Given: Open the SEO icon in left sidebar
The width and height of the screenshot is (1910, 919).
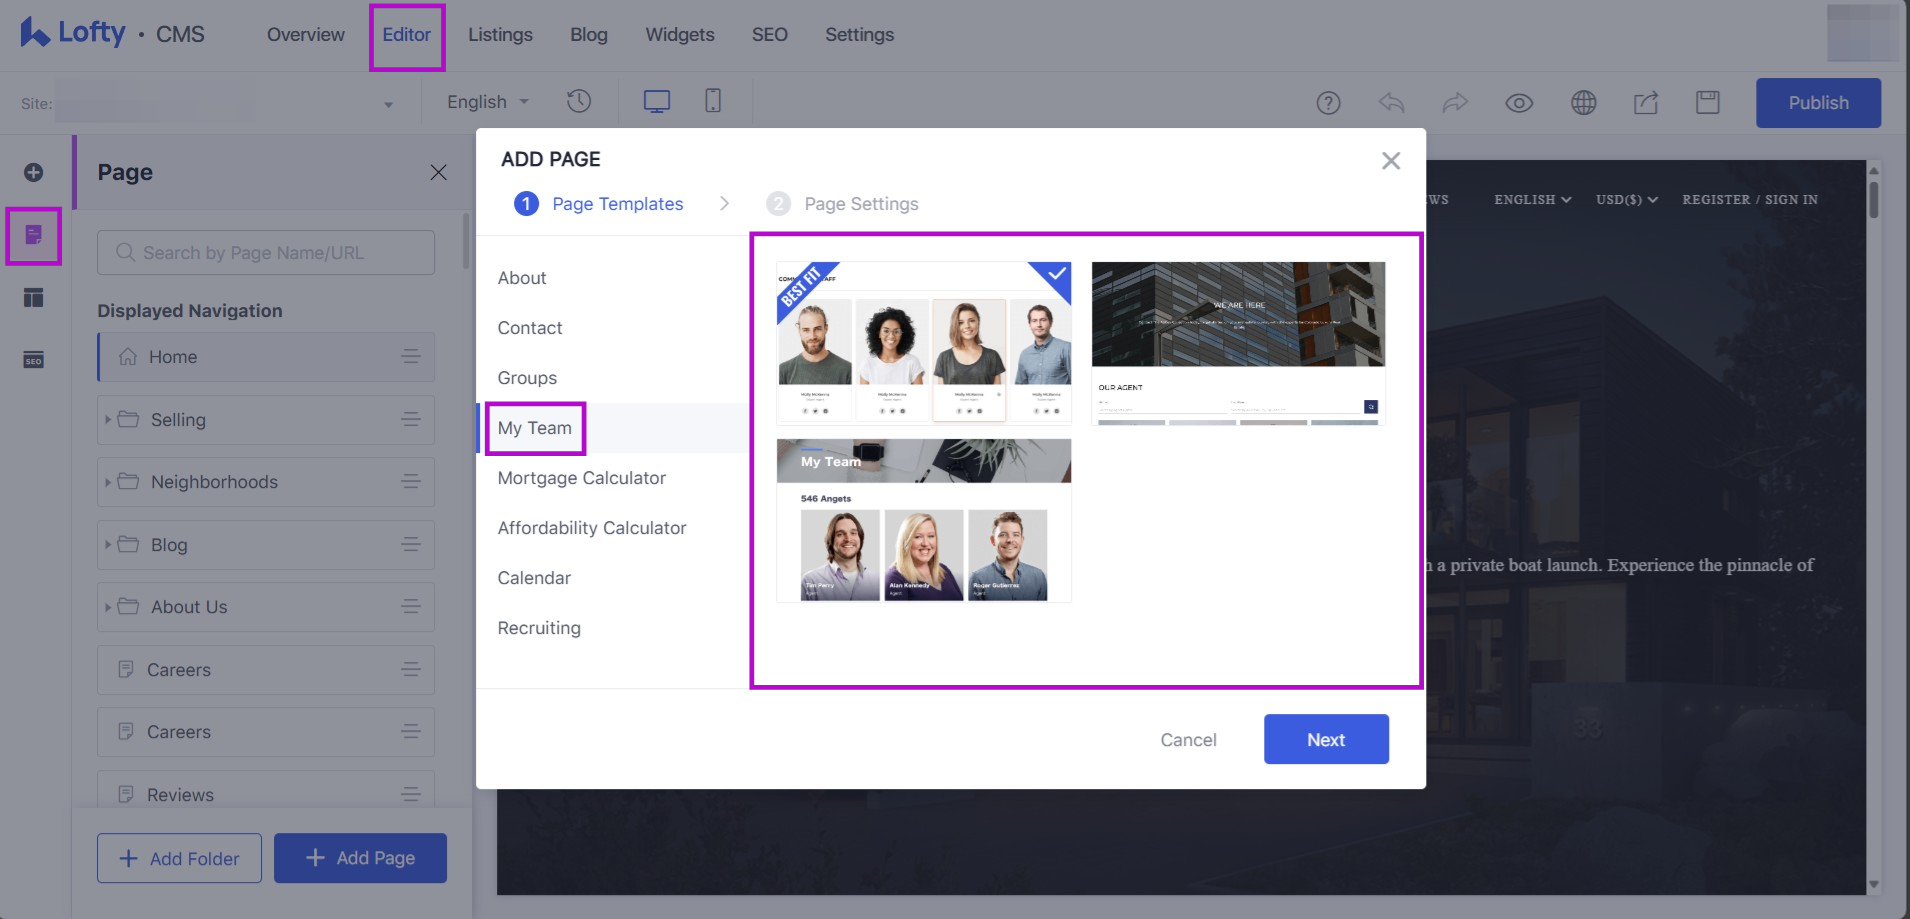Looking at the screenshot, I should [33, 360].
